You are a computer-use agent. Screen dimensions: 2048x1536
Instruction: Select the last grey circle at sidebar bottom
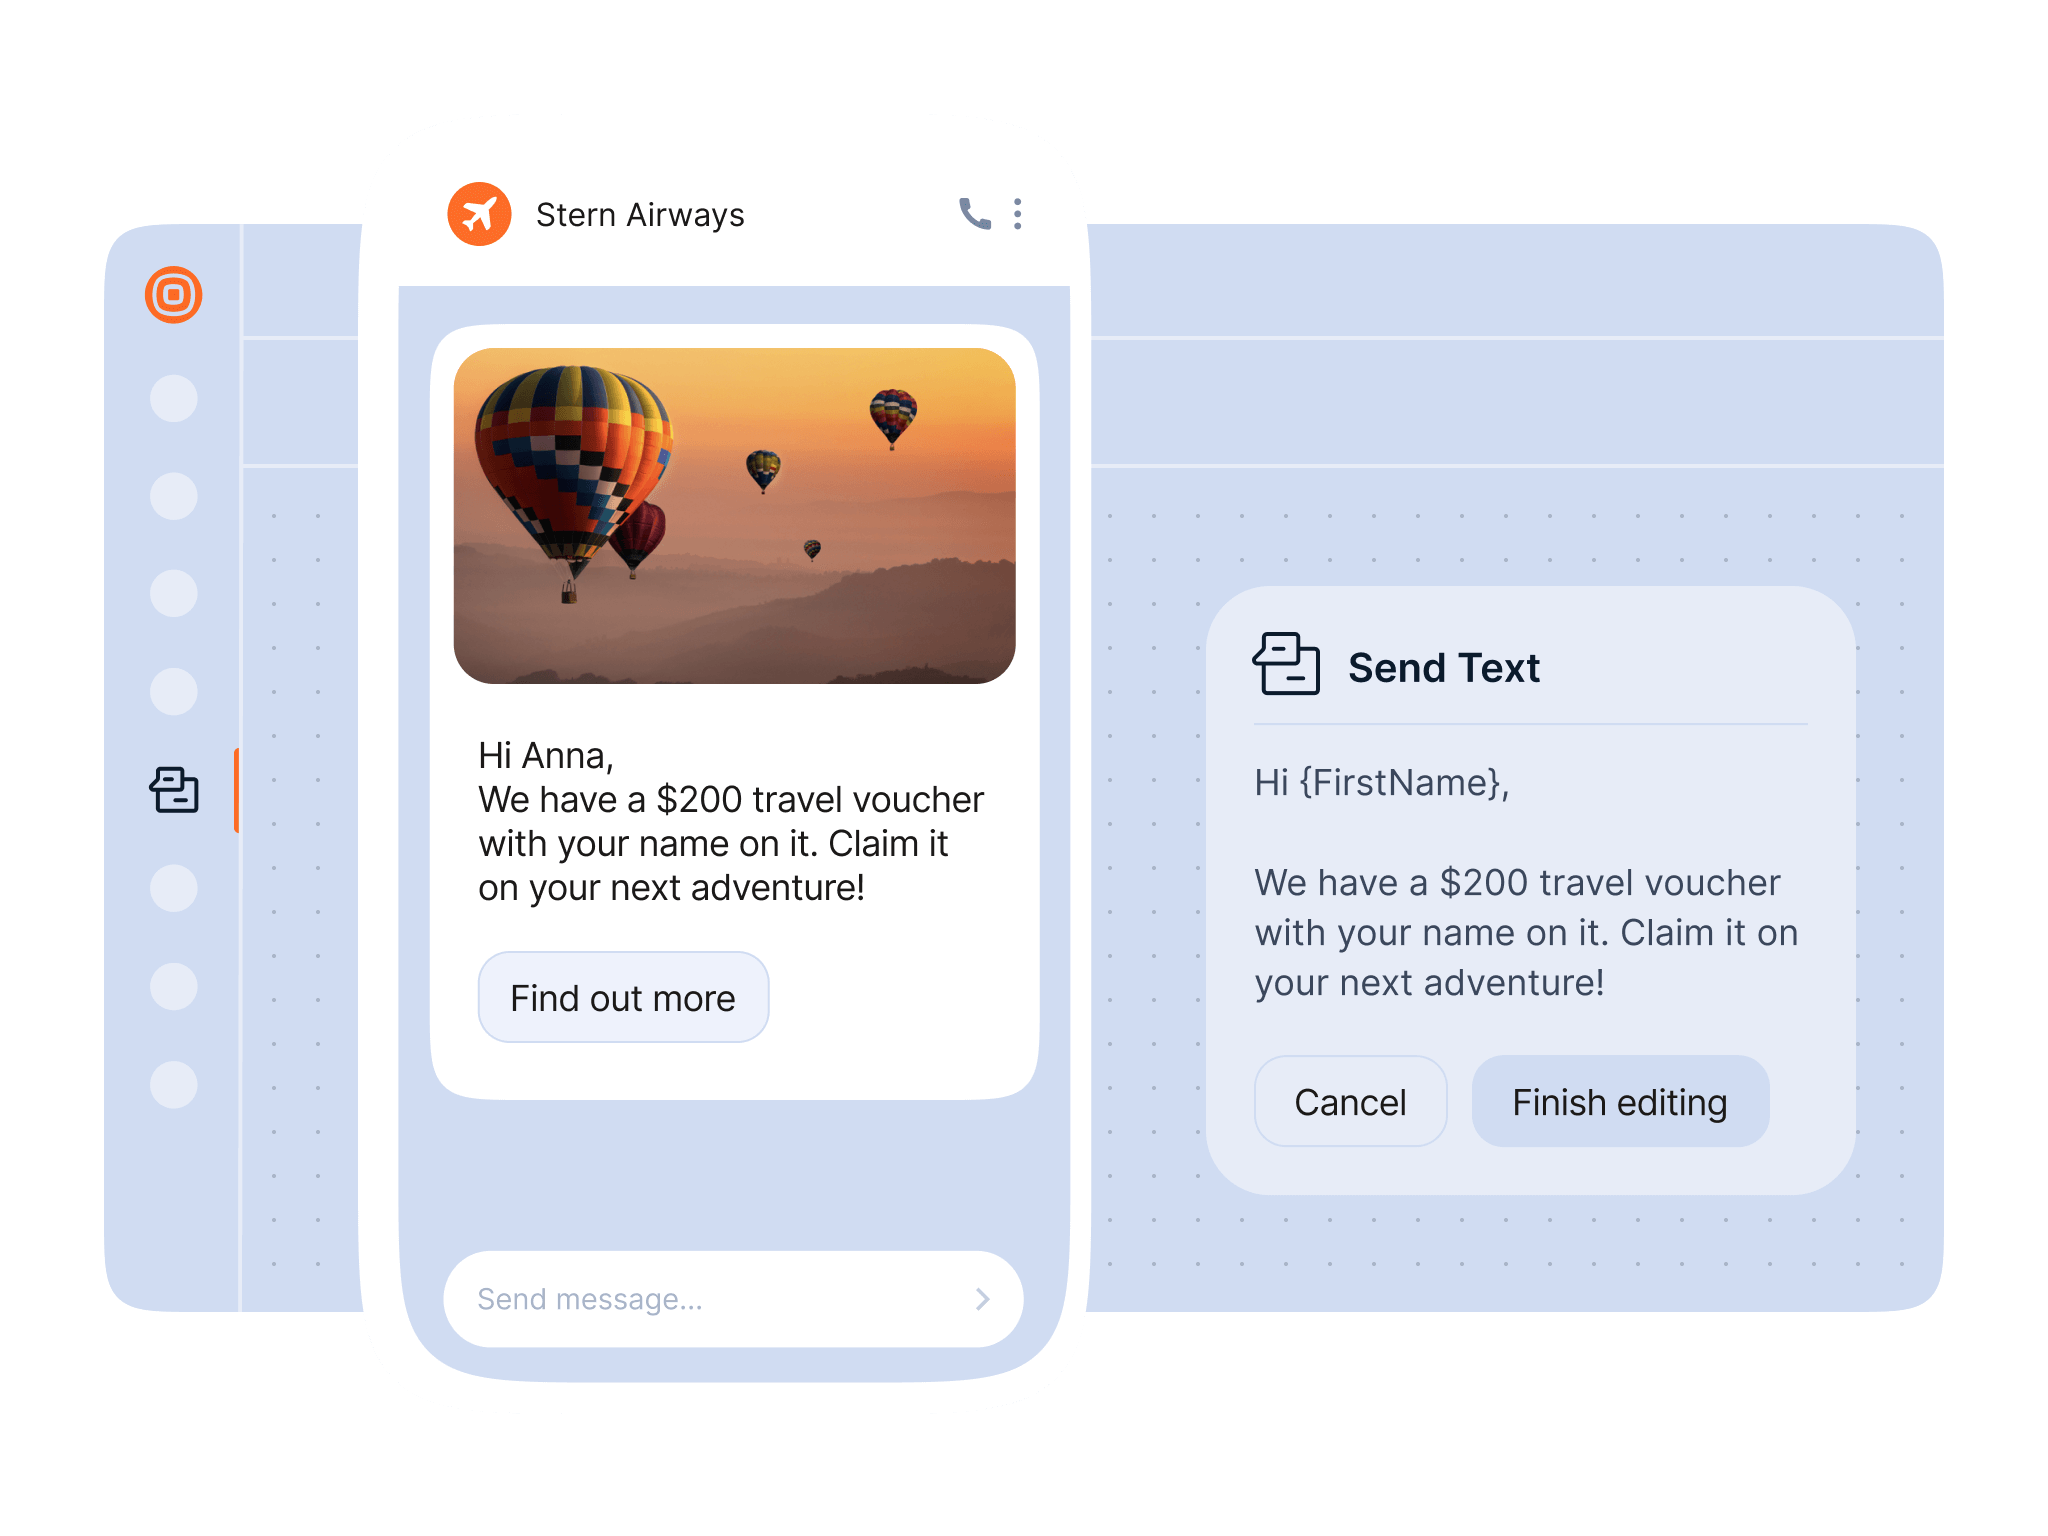tap(174, 1085)
